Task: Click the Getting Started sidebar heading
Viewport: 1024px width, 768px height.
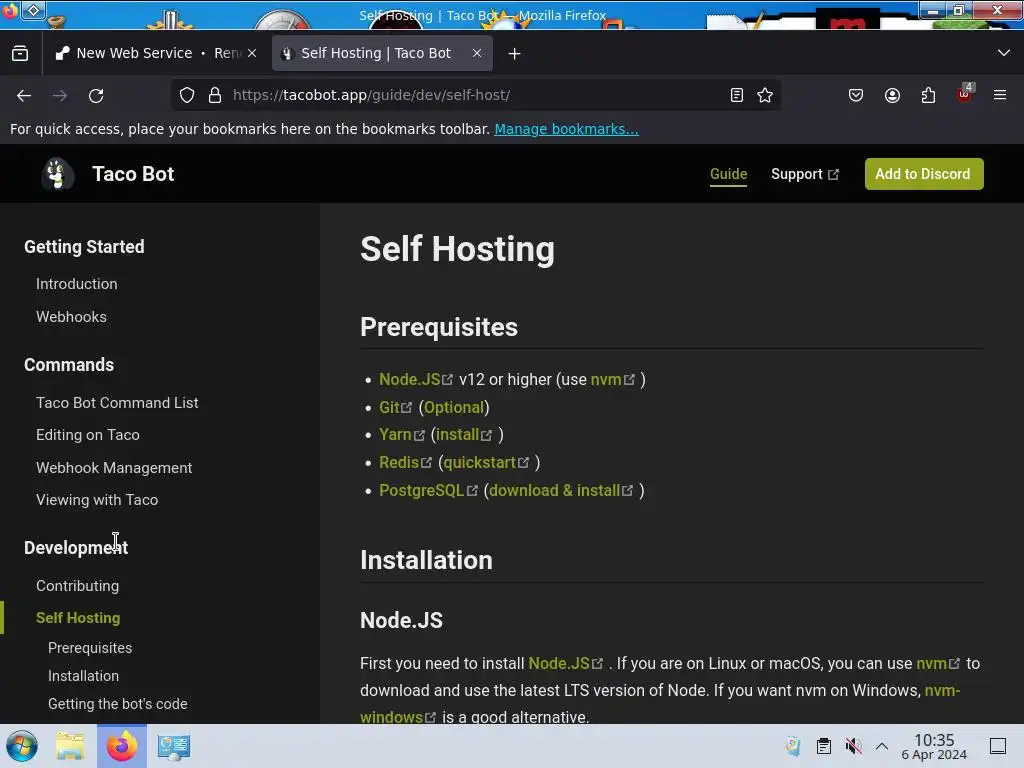Action: pyautogui.click(x=84, y=247)
